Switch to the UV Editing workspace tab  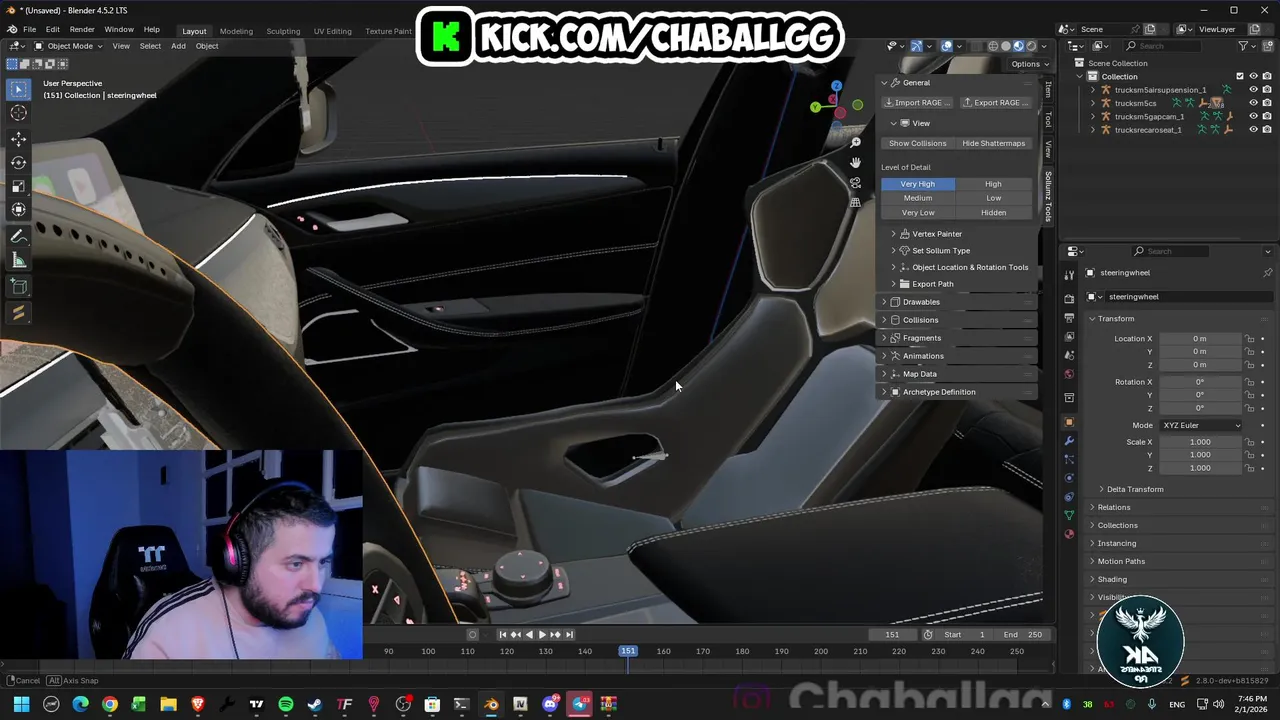(333, 31)
